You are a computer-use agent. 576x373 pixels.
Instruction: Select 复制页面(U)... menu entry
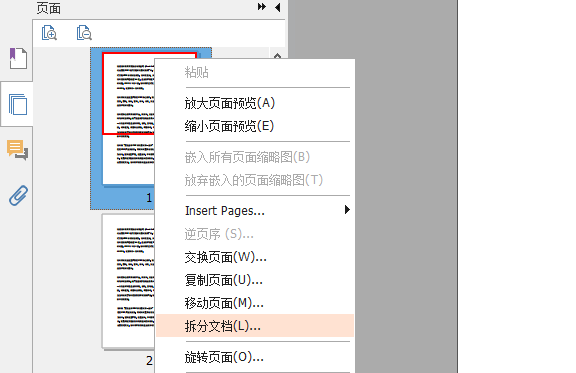click(x=255, y=280)
